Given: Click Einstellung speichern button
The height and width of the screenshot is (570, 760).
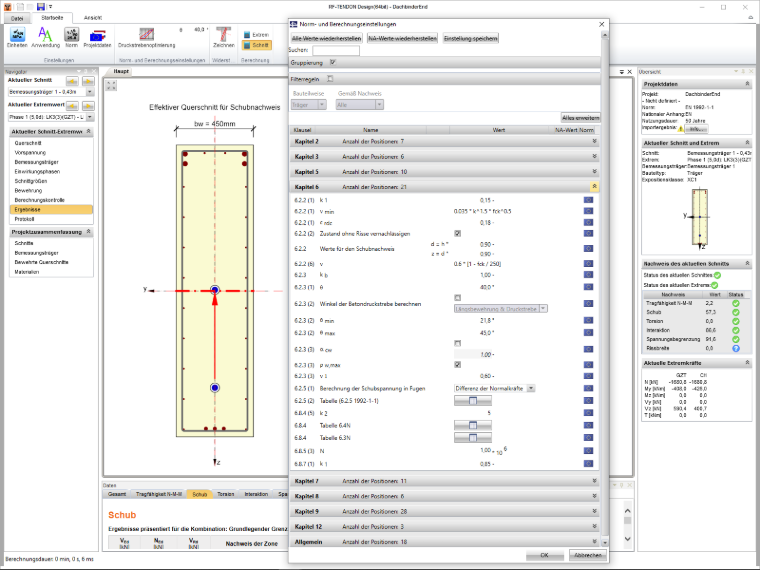Looking at the screenshot, I should pos(471,38).
